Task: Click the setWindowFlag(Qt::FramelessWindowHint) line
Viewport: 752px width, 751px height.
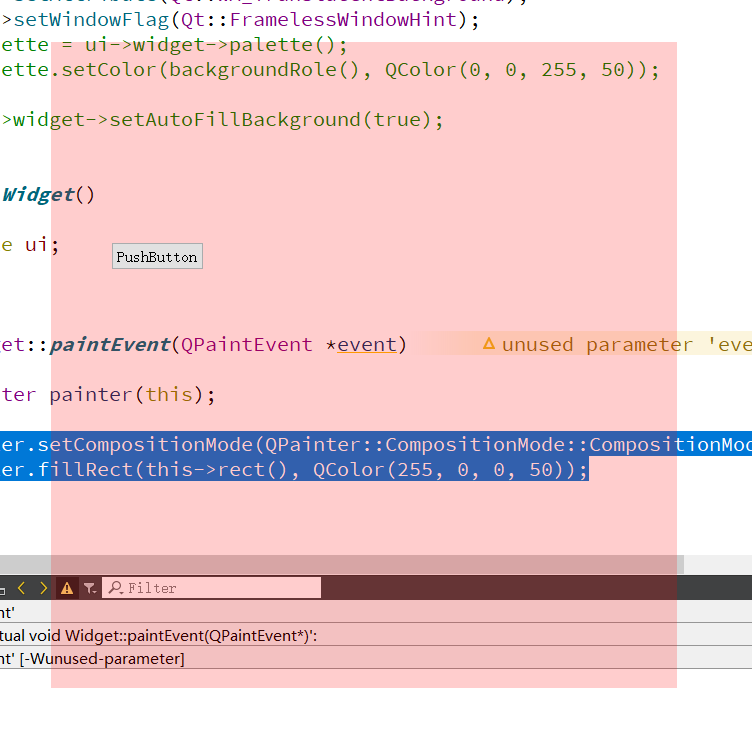Action: (x=240, y=20)
